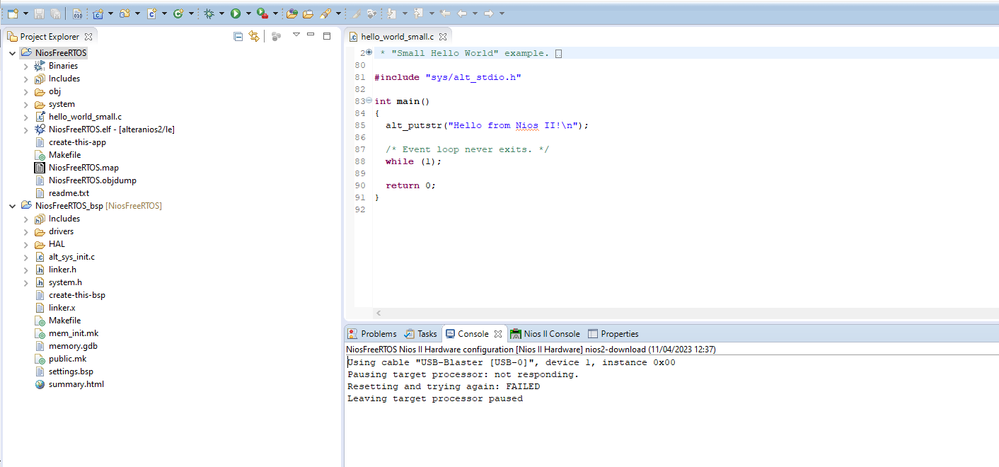Click the Open Type folder icon in toolbar
Image resolution: width=999 pixels, height=467 pixels.
[291, 13]
